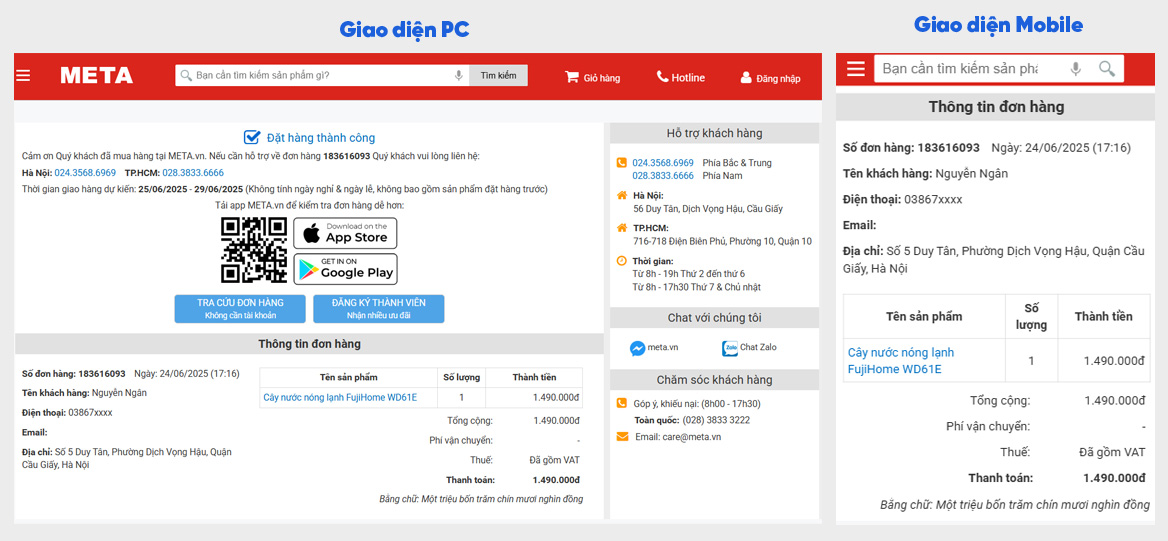Click the Hotline phone link
This screenshot has height=541, width=1168.
[x=681, y=77]
